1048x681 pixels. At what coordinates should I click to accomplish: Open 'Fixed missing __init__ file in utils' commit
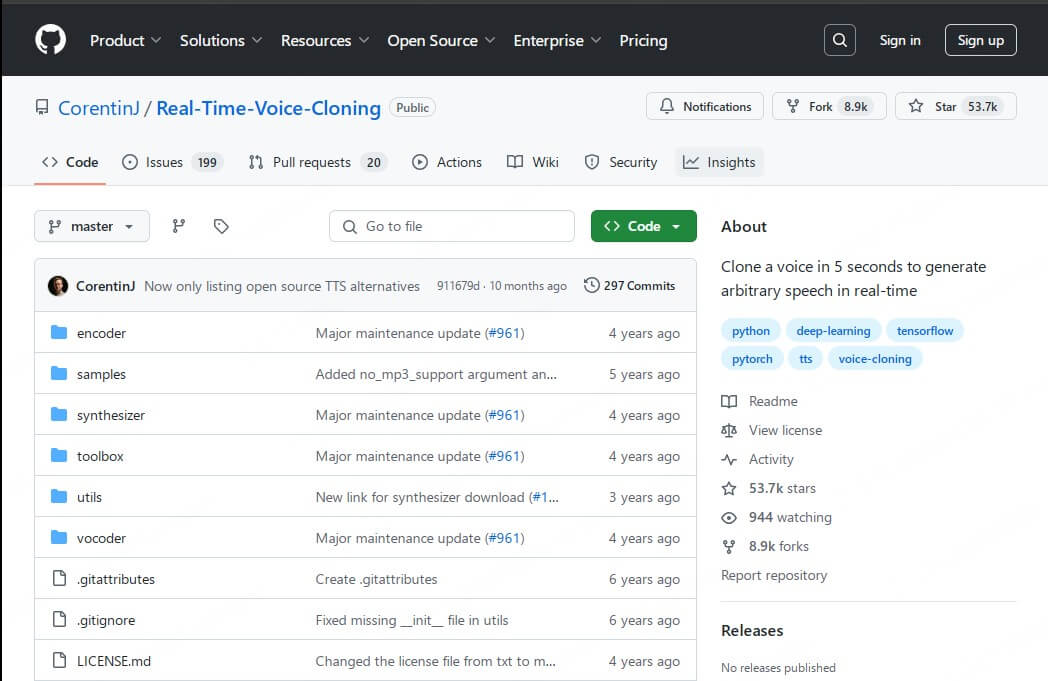click(x=412, y=620)
